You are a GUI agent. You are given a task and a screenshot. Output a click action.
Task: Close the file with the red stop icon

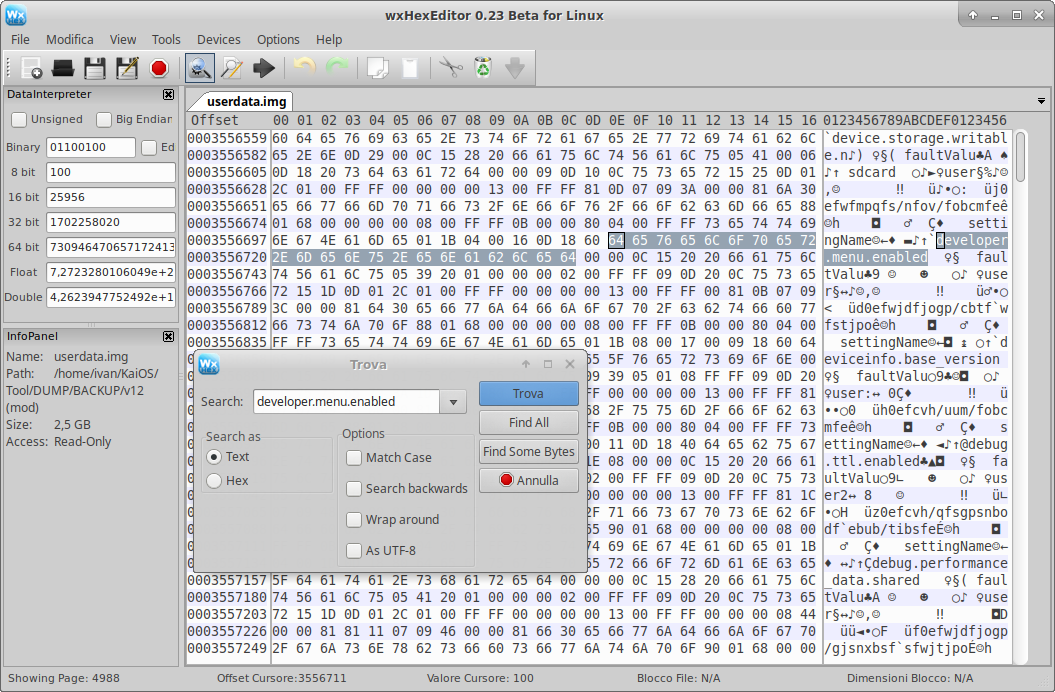(159, 68)
